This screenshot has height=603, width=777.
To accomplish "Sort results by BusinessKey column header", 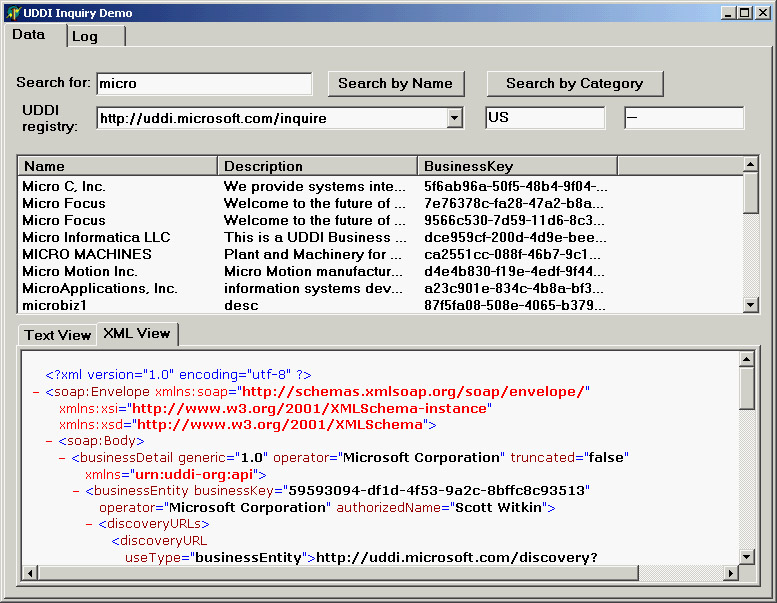I will click(516, 166).
